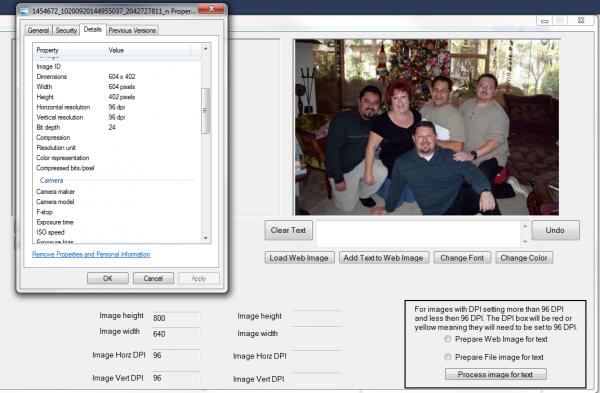The width and height of the screenshot is (600, 393).
Task: Select the Height property row
Action: click(x=117, y=97)
